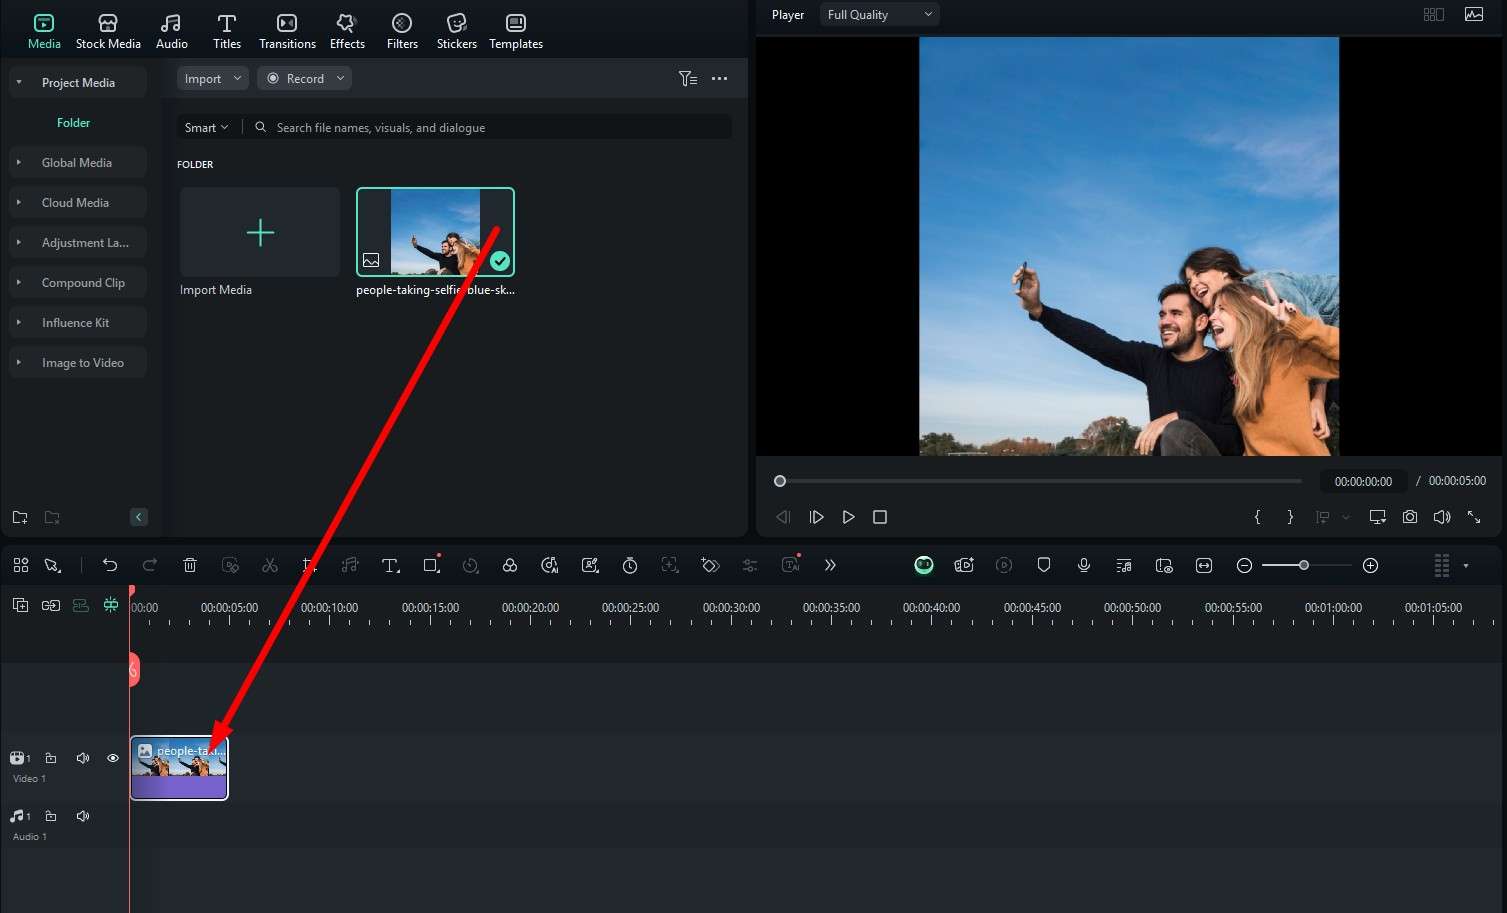Delete the selected clip
This screenshot has height=913, width=1507.
coord(190,565)
